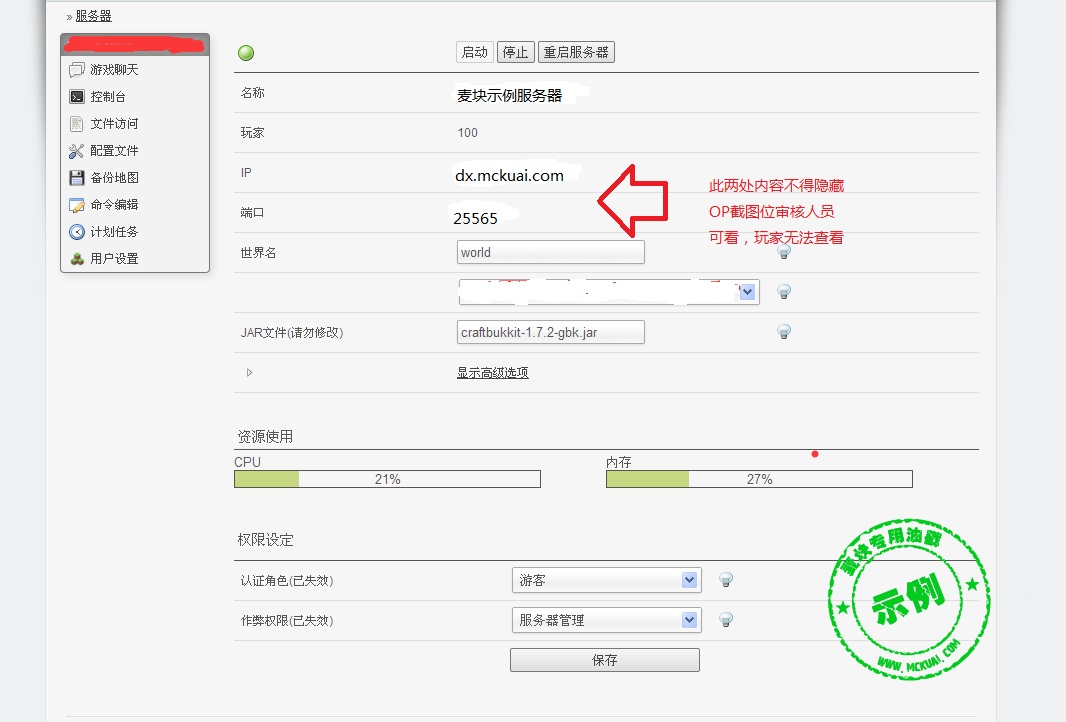Click the 停止 stop button
Viewport: 1066px width, 722px height.
pos(515,52)
